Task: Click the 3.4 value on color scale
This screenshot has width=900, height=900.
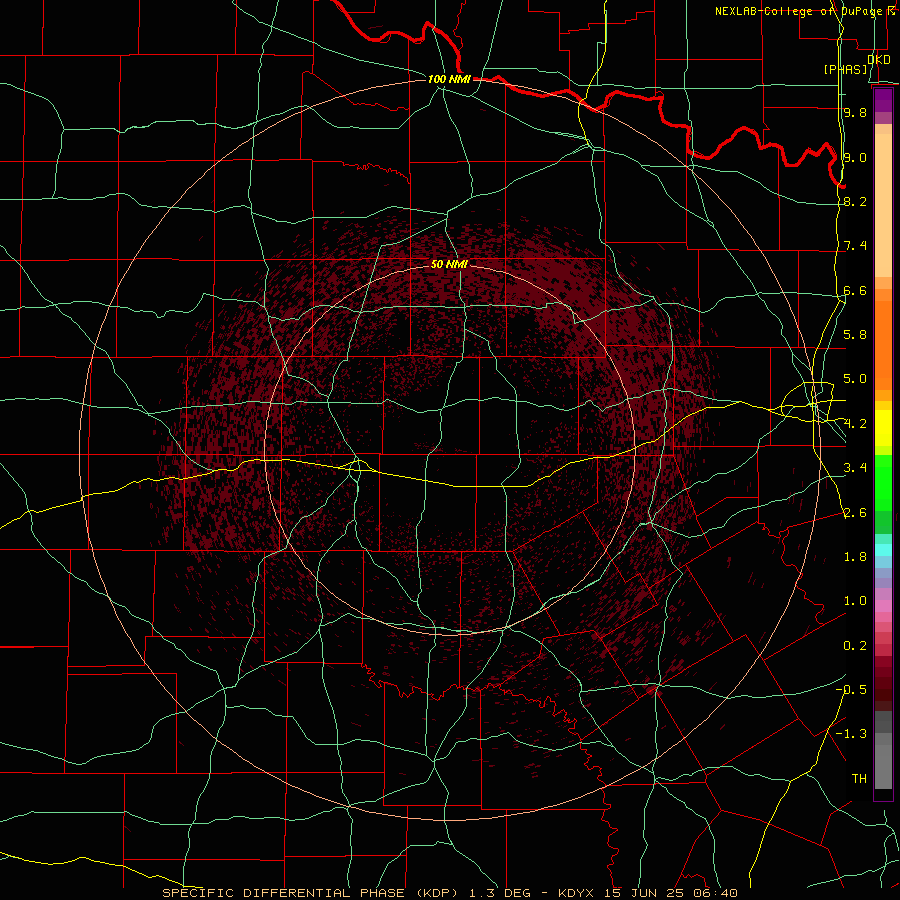Action: (855, 468)
